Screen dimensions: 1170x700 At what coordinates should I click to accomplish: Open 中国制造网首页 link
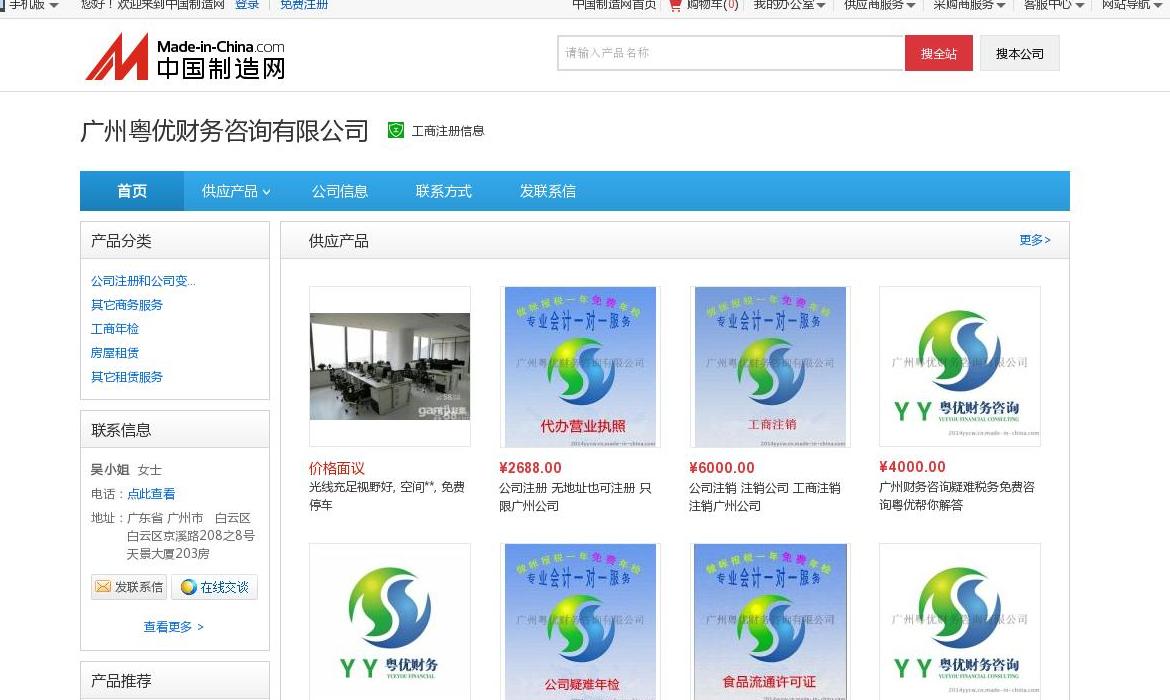click(614, 5)
